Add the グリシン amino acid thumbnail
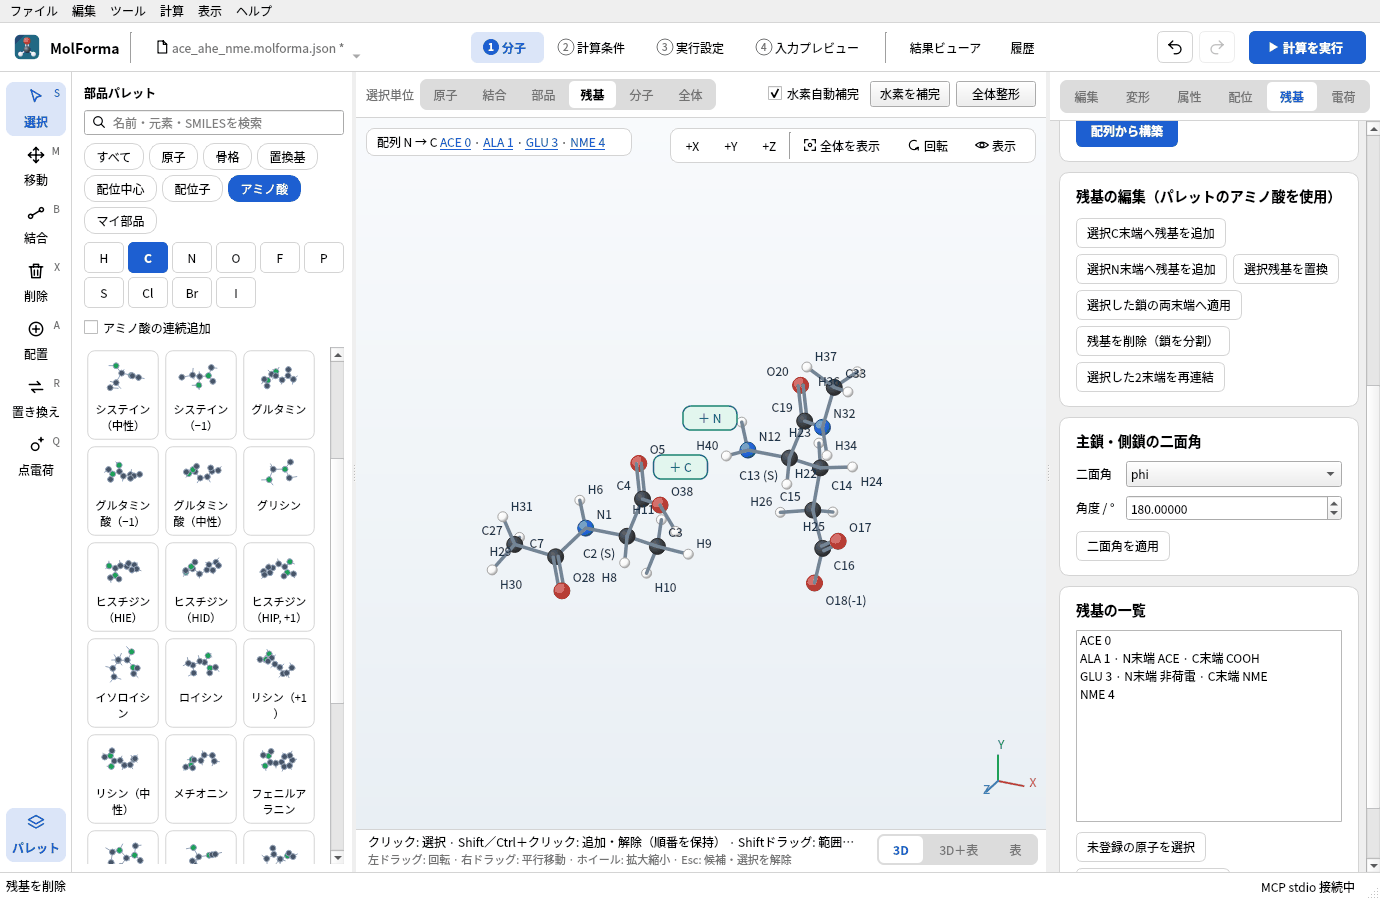This screenshot has width=1380, height=900. pyautogui.click(x=279, y=491)
